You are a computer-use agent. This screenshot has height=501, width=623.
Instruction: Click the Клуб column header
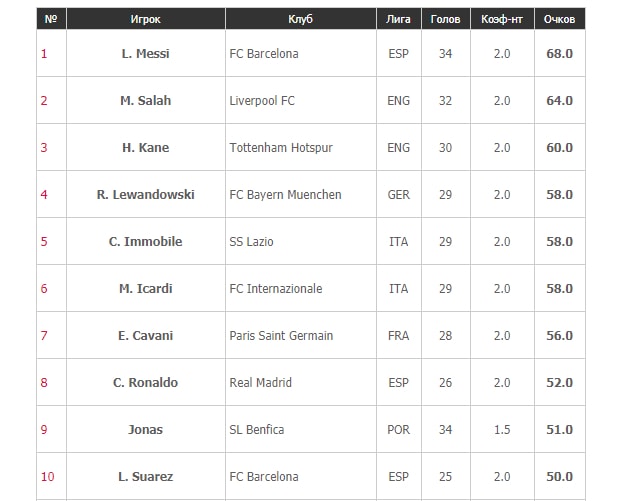tap(300, 19)
